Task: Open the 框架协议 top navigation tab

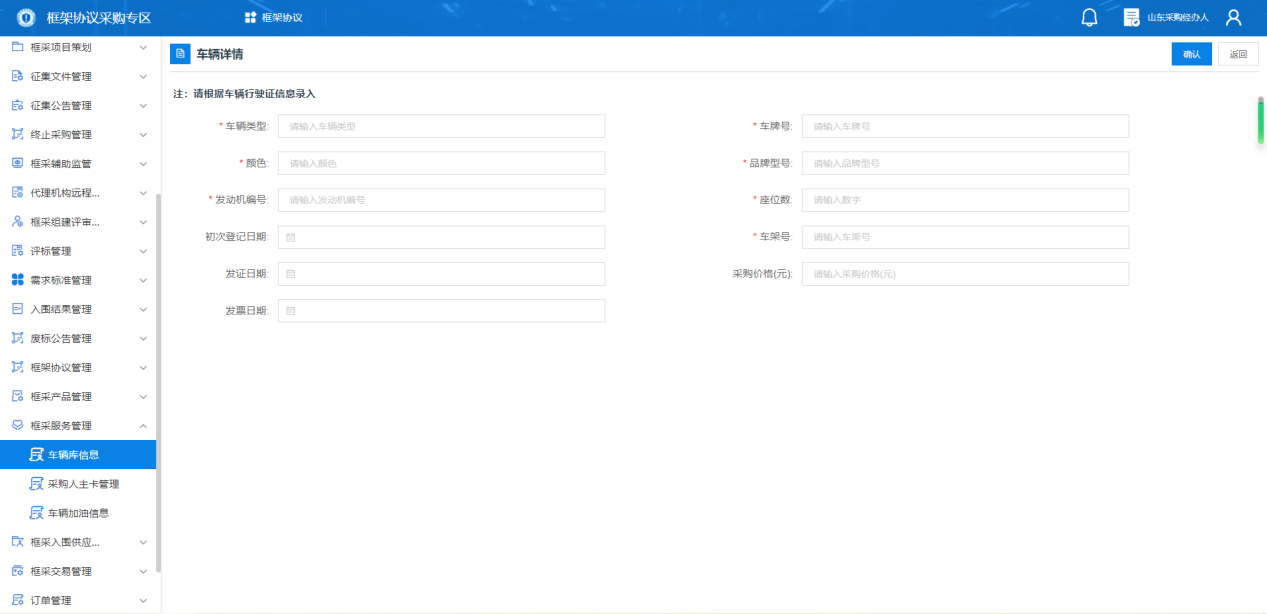Action: [273, 18]
